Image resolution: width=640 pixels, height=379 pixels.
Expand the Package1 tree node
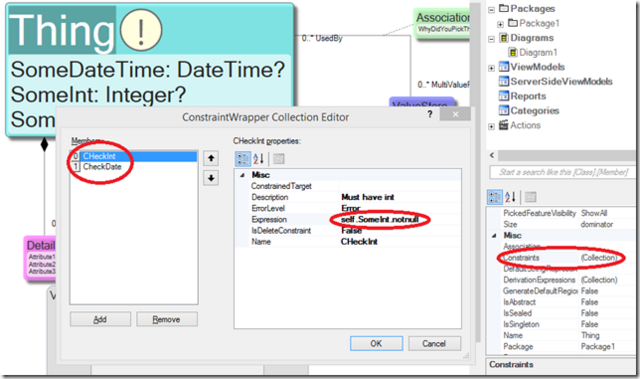point(500,24)
